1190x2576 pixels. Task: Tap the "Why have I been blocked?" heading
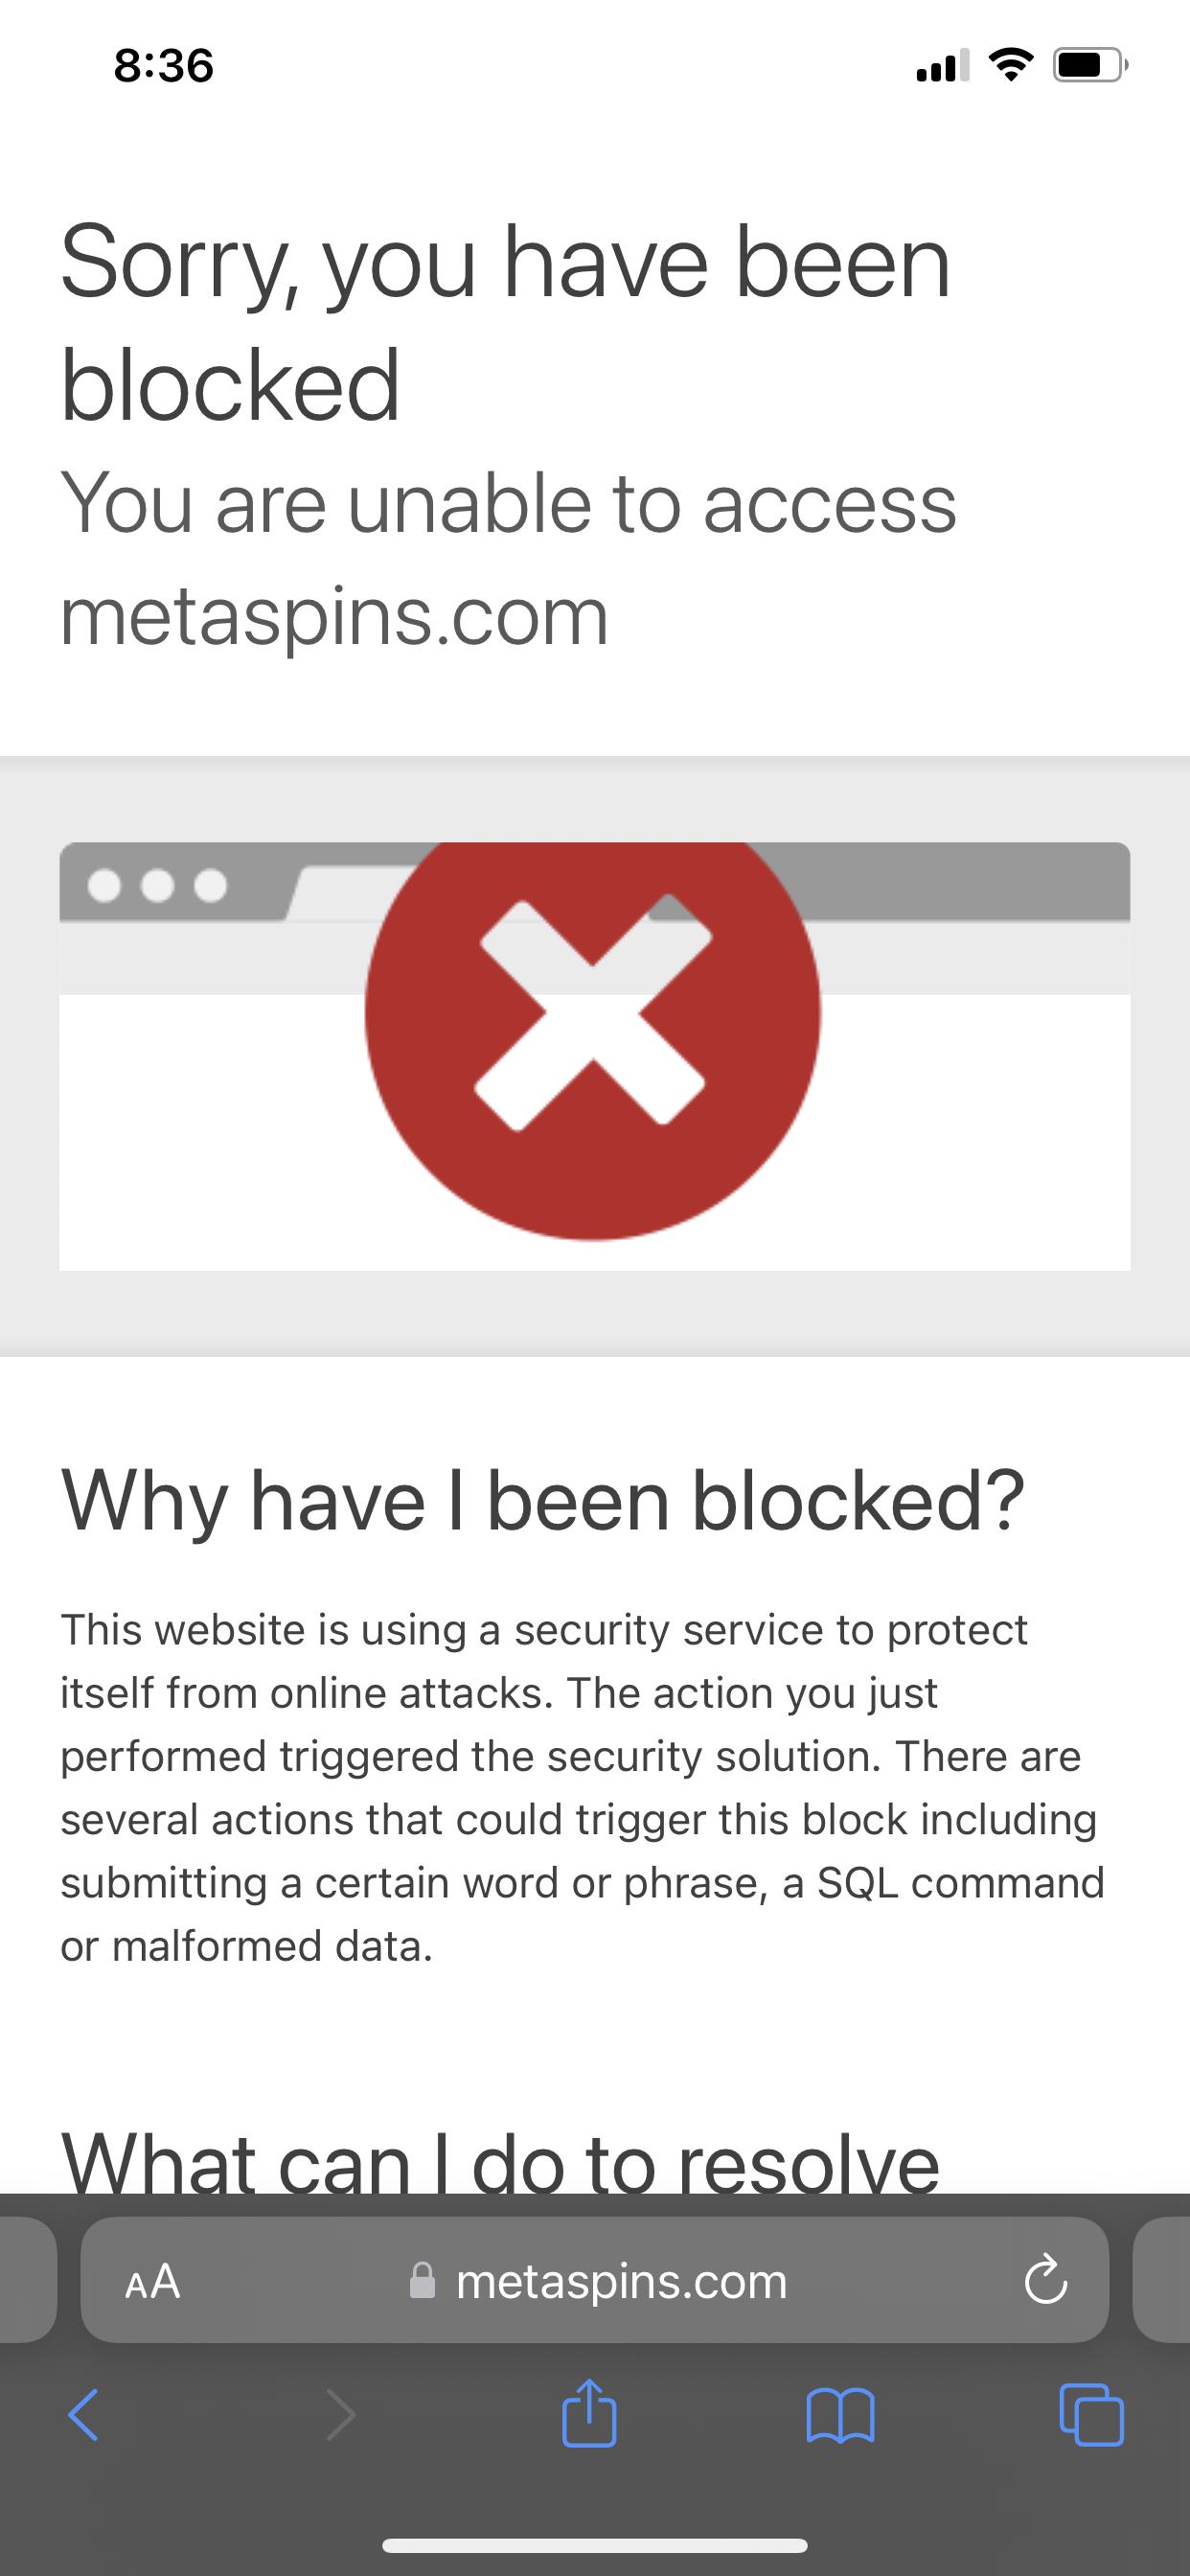pos(543,1500)
